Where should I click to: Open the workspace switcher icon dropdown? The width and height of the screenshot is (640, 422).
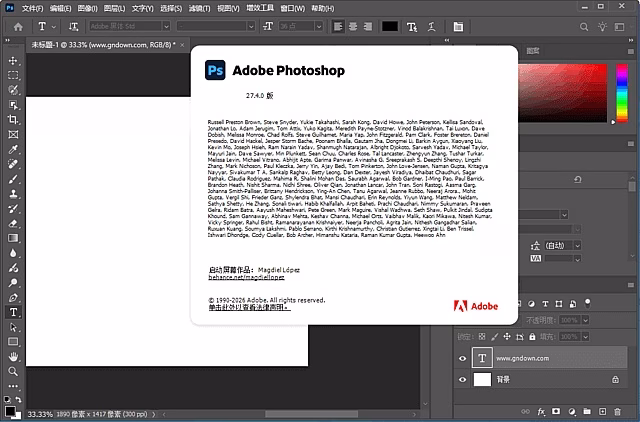[x=620, y=27]
